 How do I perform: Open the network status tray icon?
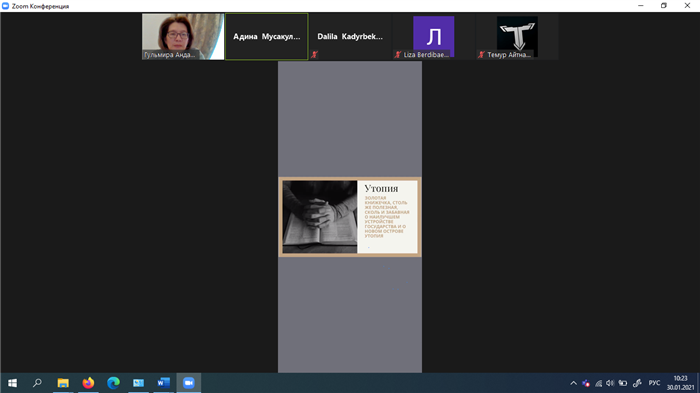click(599, 383)
